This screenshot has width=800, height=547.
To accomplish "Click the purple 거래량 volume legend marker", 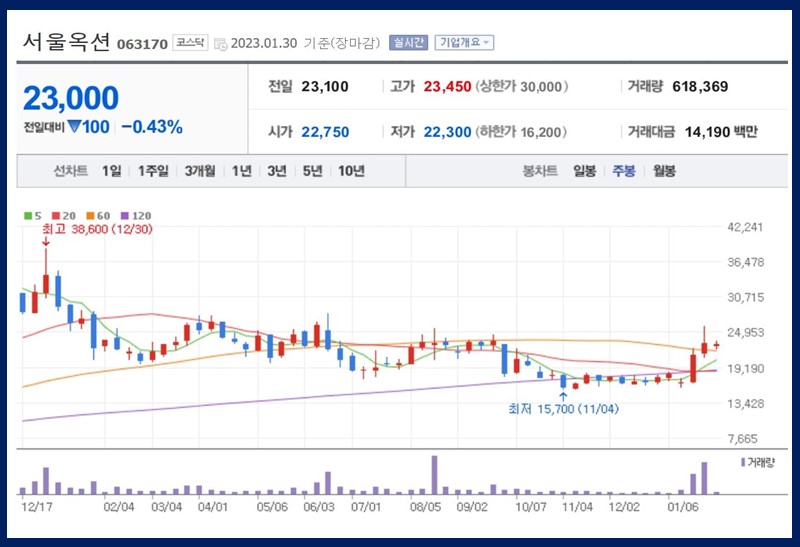I will point(743,462).
